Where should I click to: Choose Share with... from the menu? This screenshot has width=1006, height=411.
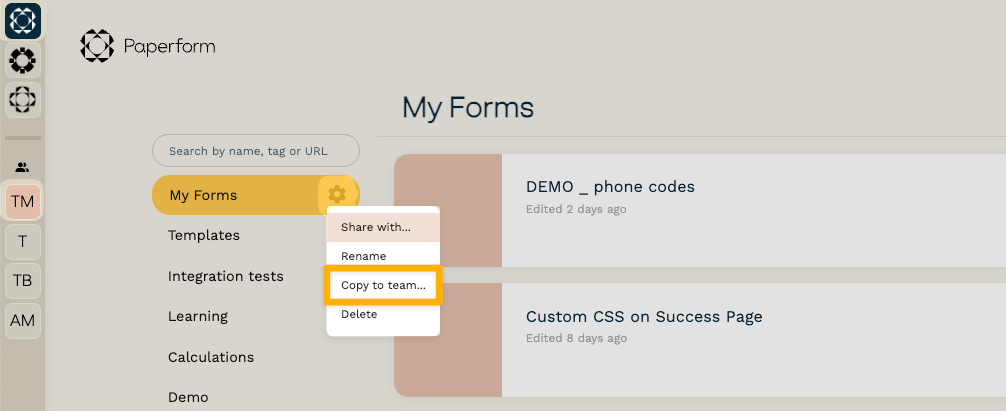(x=383, y=227)
